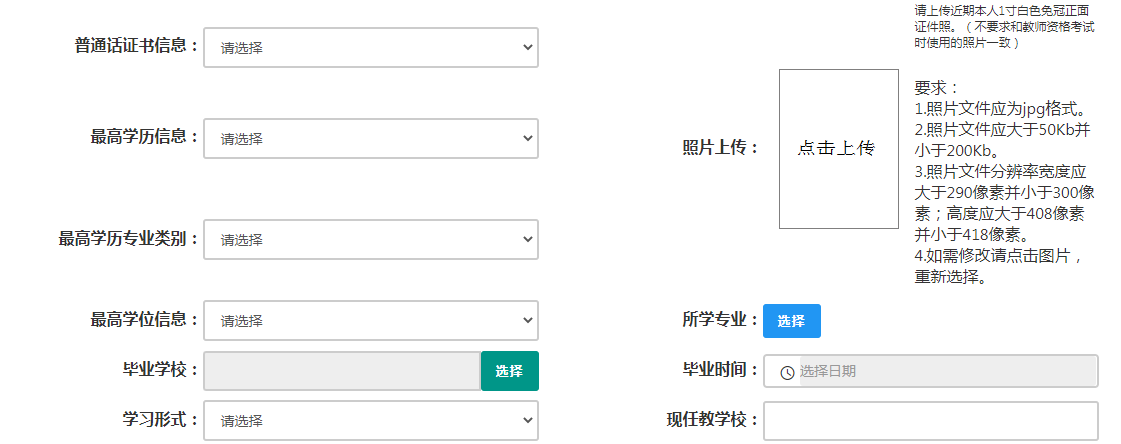Open the 最高学历信息 请选择 select box
Screen dimensions: 1121x444
[x=371, y=139]
